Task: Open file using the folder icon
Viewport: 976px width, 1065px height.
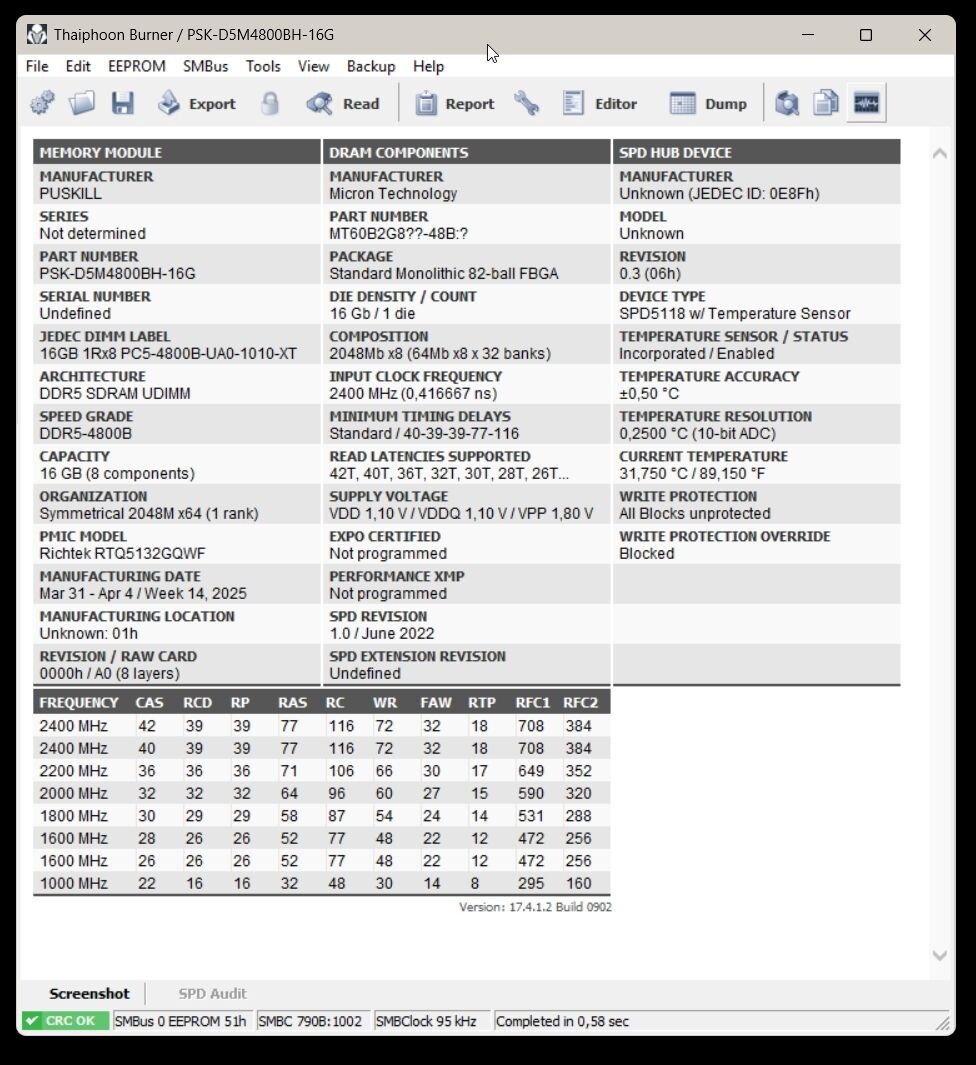Action: pyautogui.click(x=82, y=103)
